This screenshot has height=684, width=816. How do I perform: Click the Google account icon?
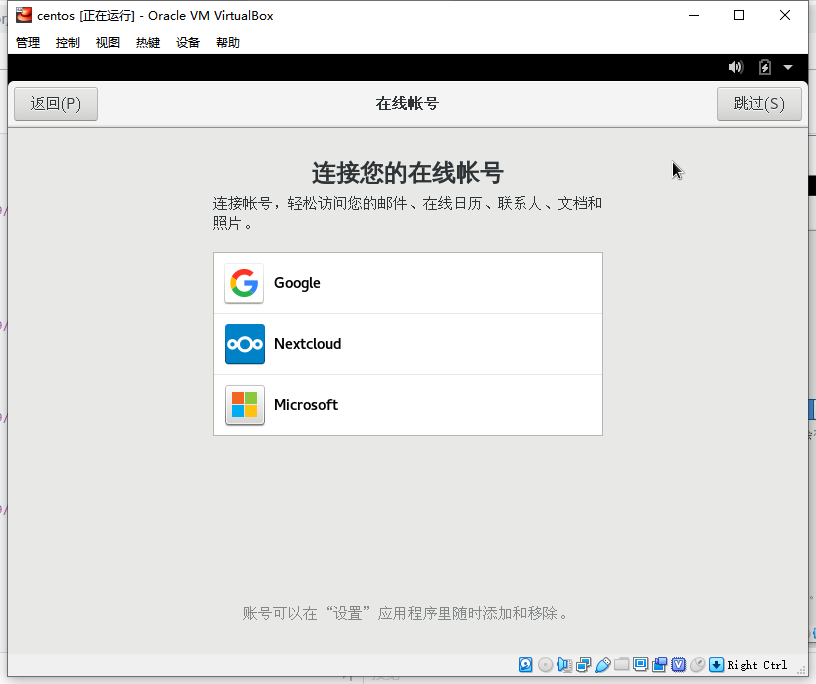tap(244, 283)
